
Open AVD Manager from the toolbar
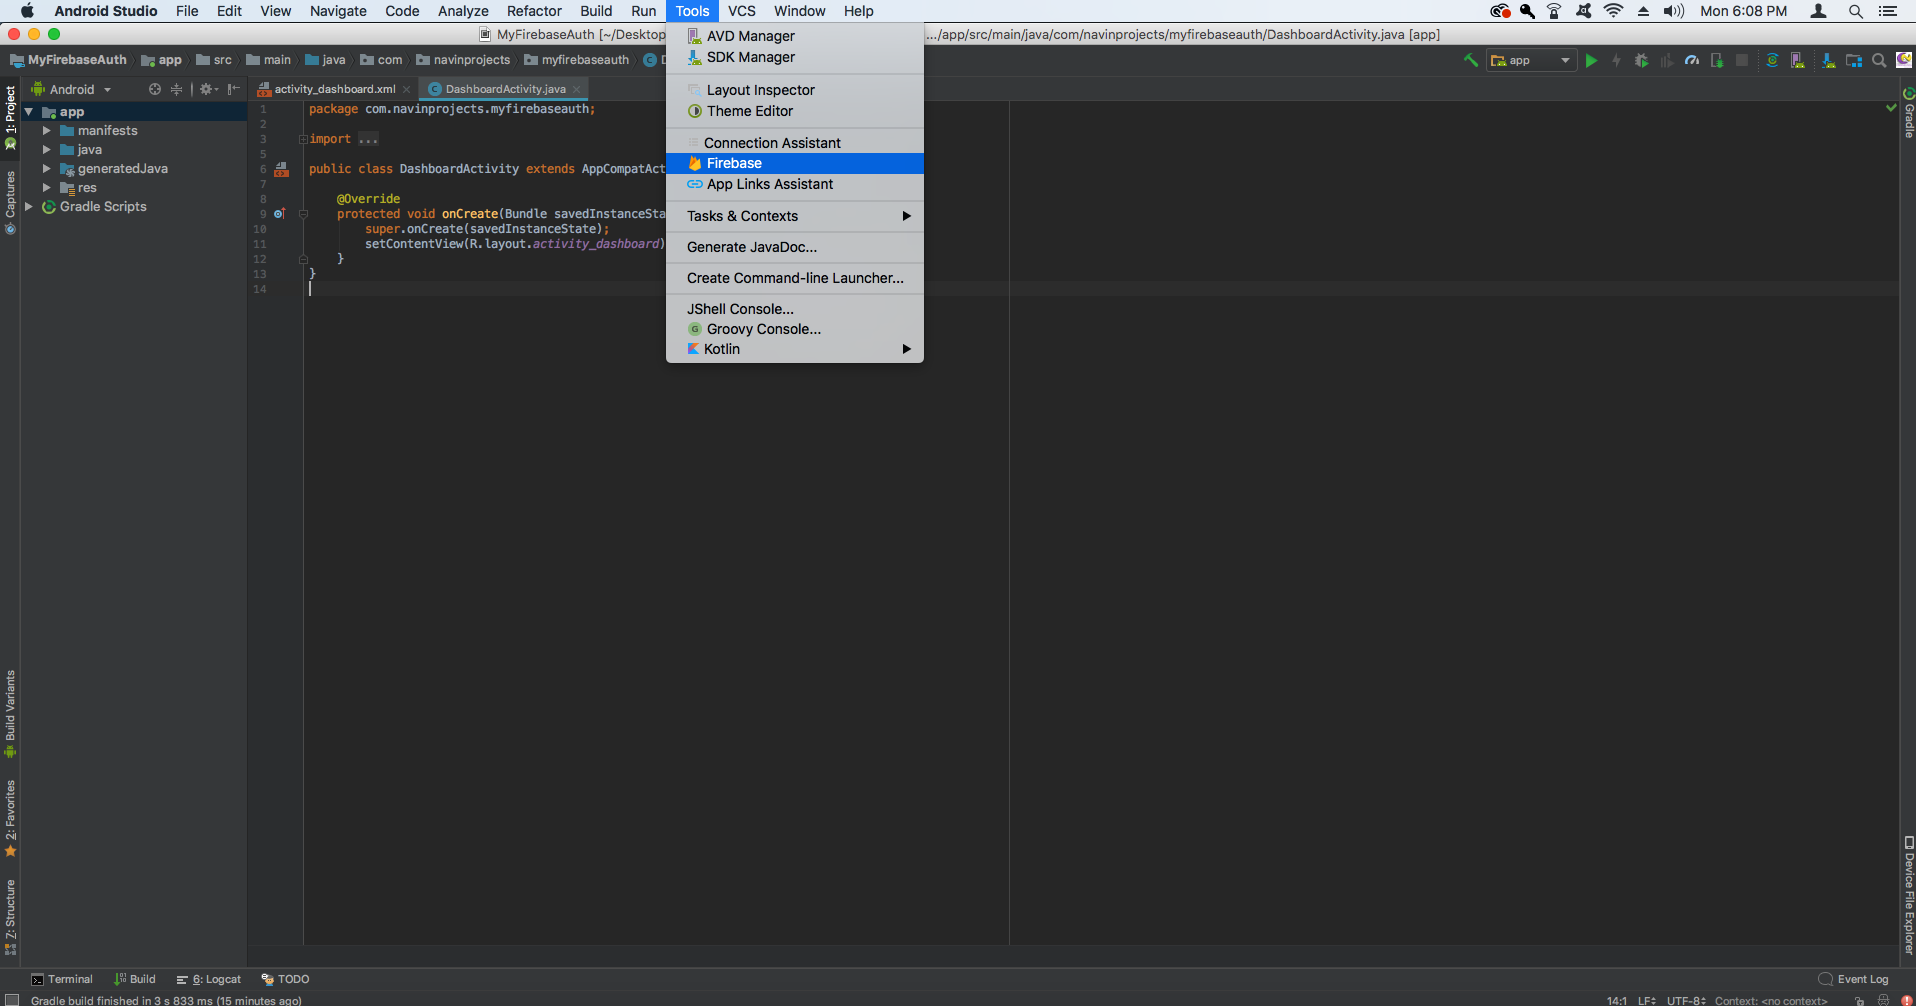coord(1797,60)
